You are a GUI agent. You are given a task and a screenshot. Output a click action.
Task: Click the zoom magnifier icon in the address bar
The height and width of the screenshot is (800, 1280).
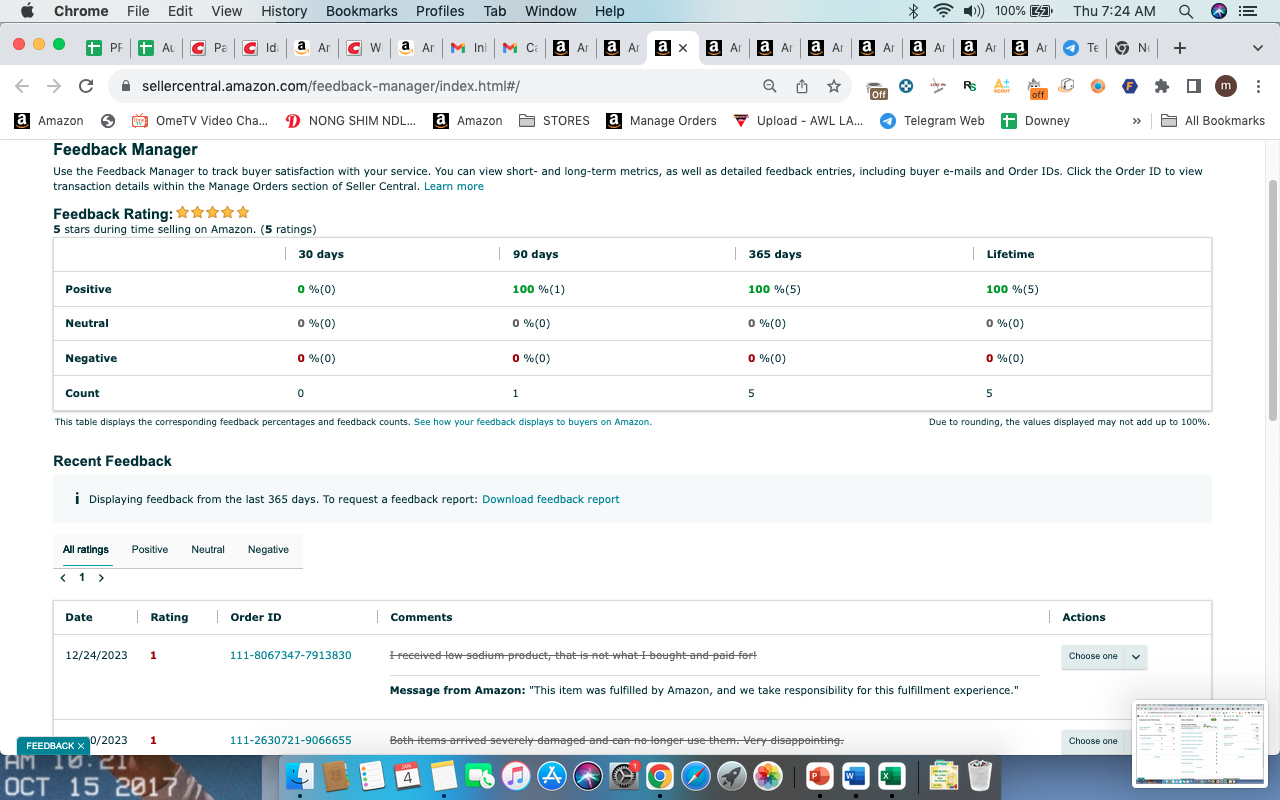[769, 86]
